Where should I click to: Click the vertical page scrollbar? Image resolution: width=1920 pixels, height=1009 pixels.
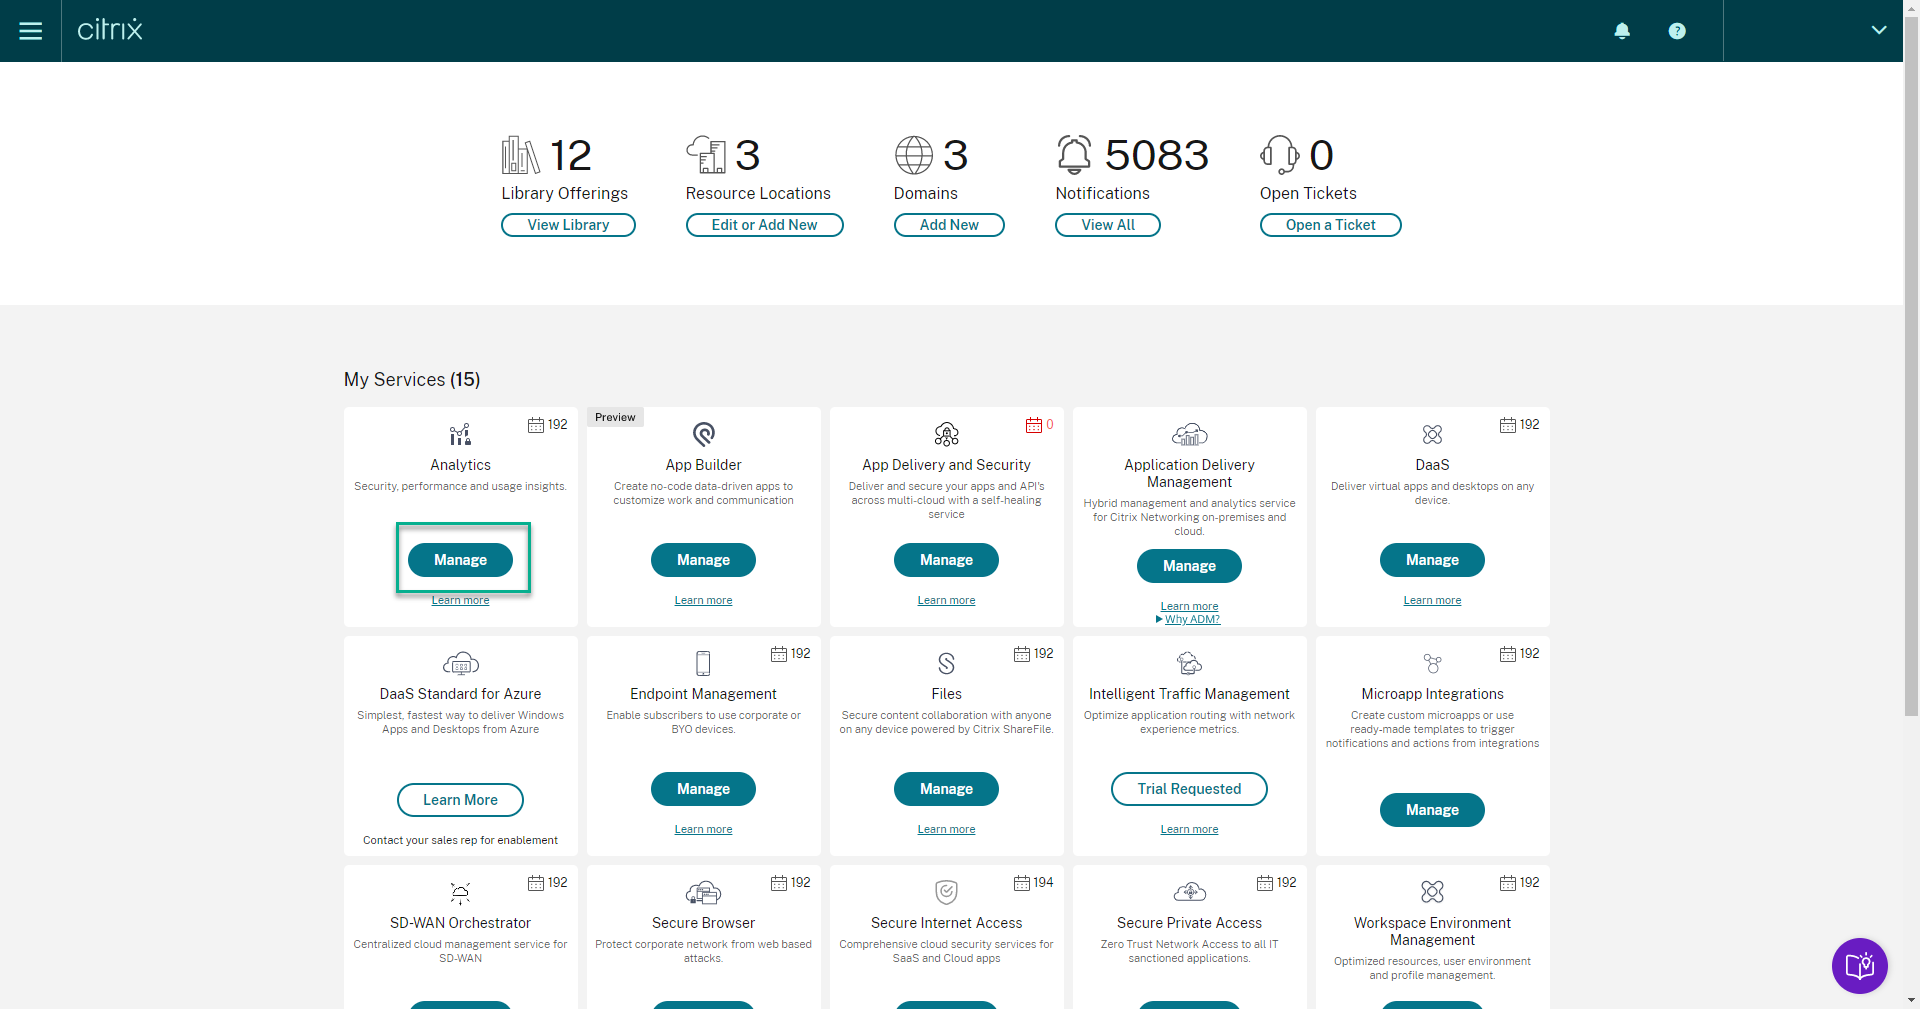(x=1911, y=365)
